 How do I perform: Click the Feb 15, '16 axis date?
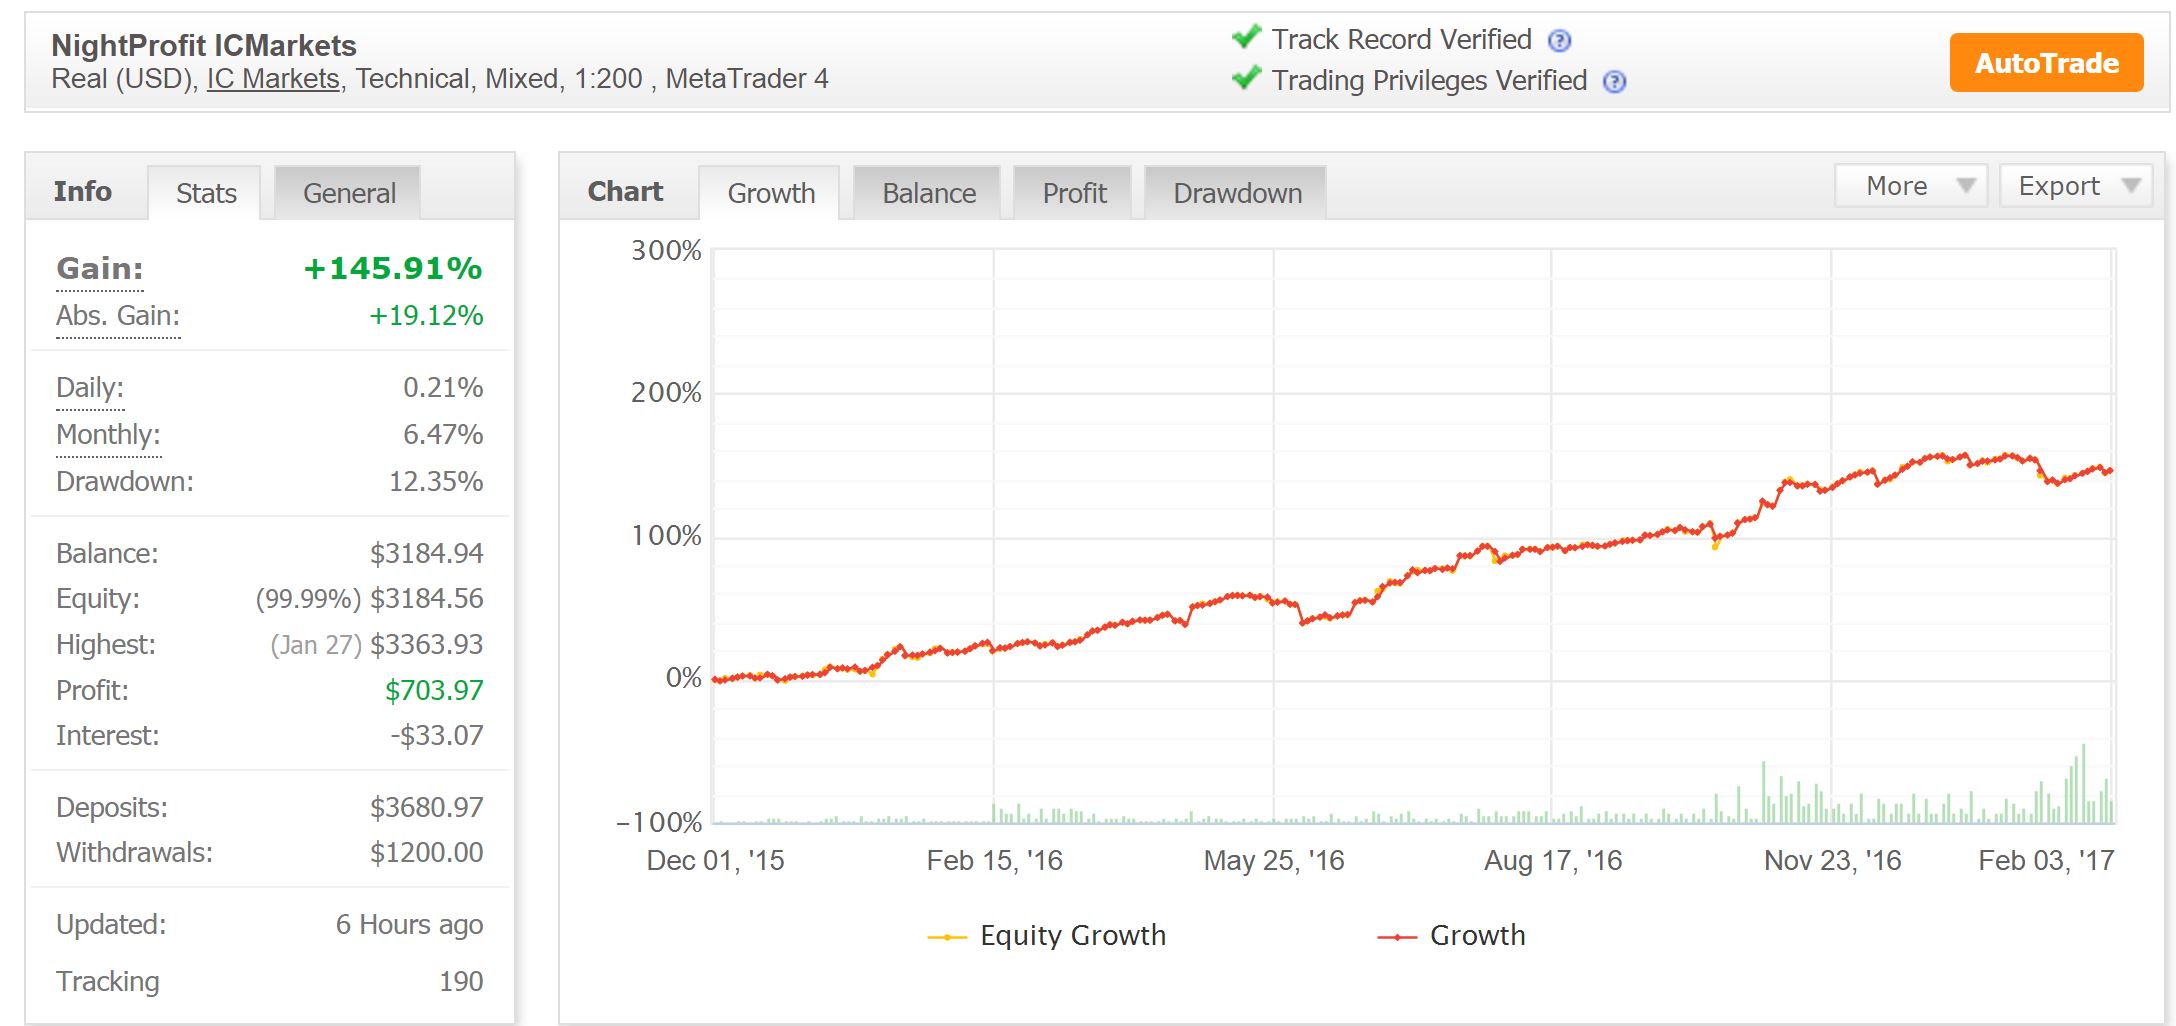click(994, 861)
